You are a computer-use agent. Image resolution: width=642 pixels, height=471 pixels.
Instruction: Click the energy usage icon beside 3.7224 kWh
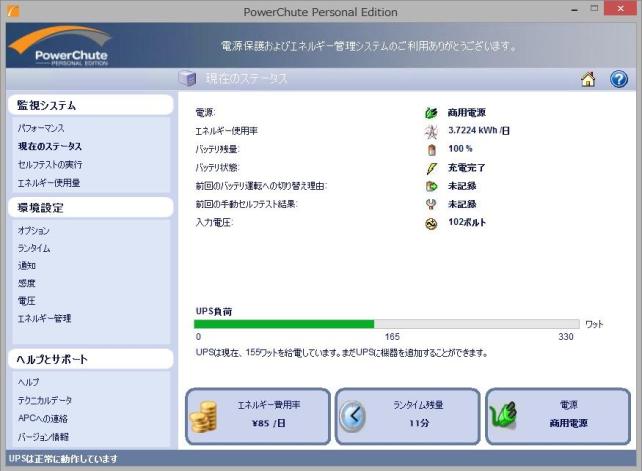pos(431,131)
